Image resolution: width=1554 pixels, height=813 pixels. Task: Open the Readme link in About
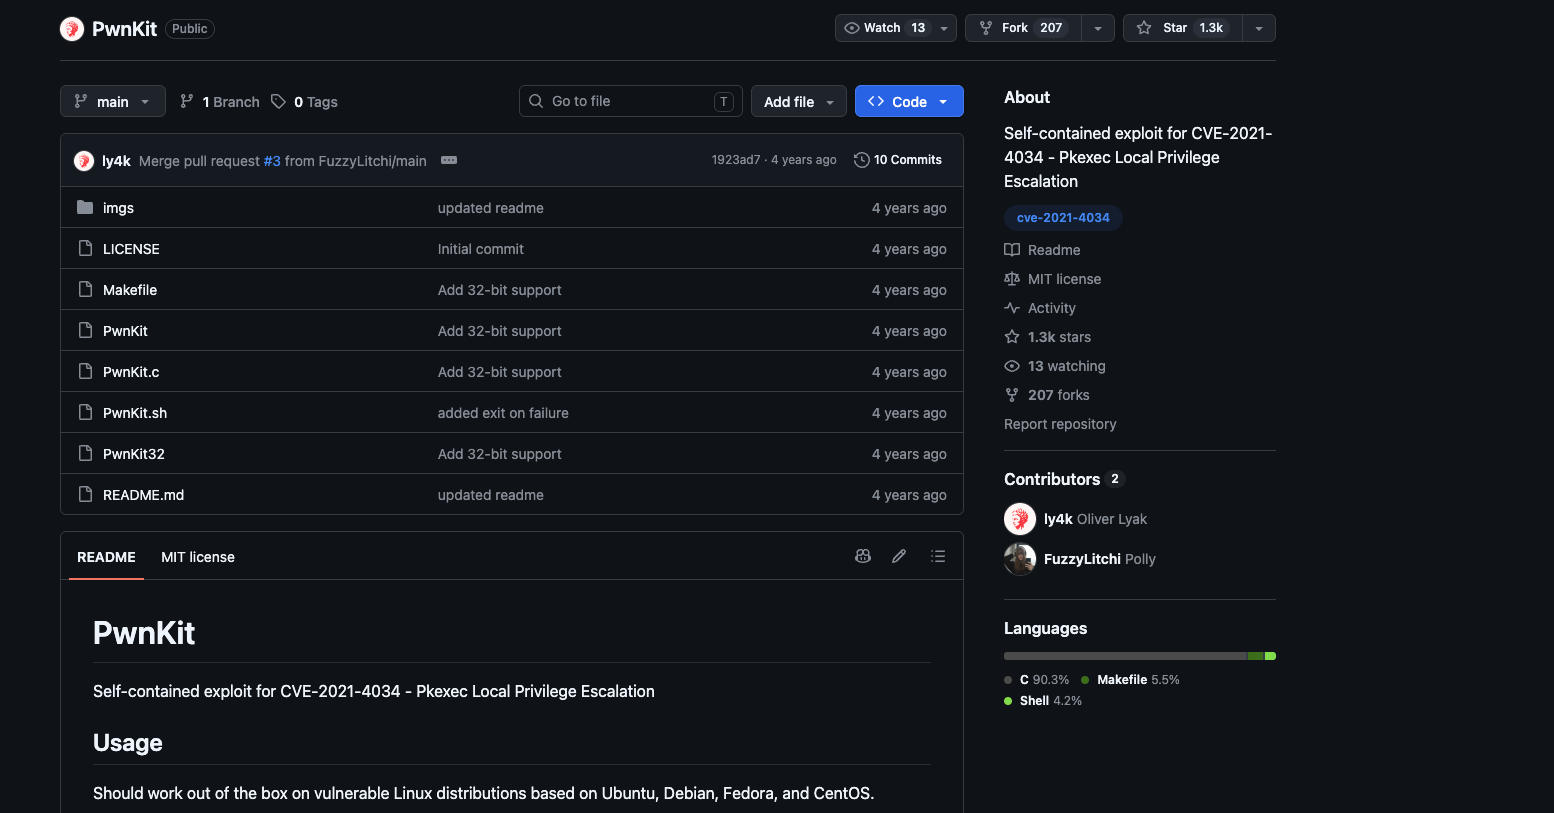[1042, 250]
